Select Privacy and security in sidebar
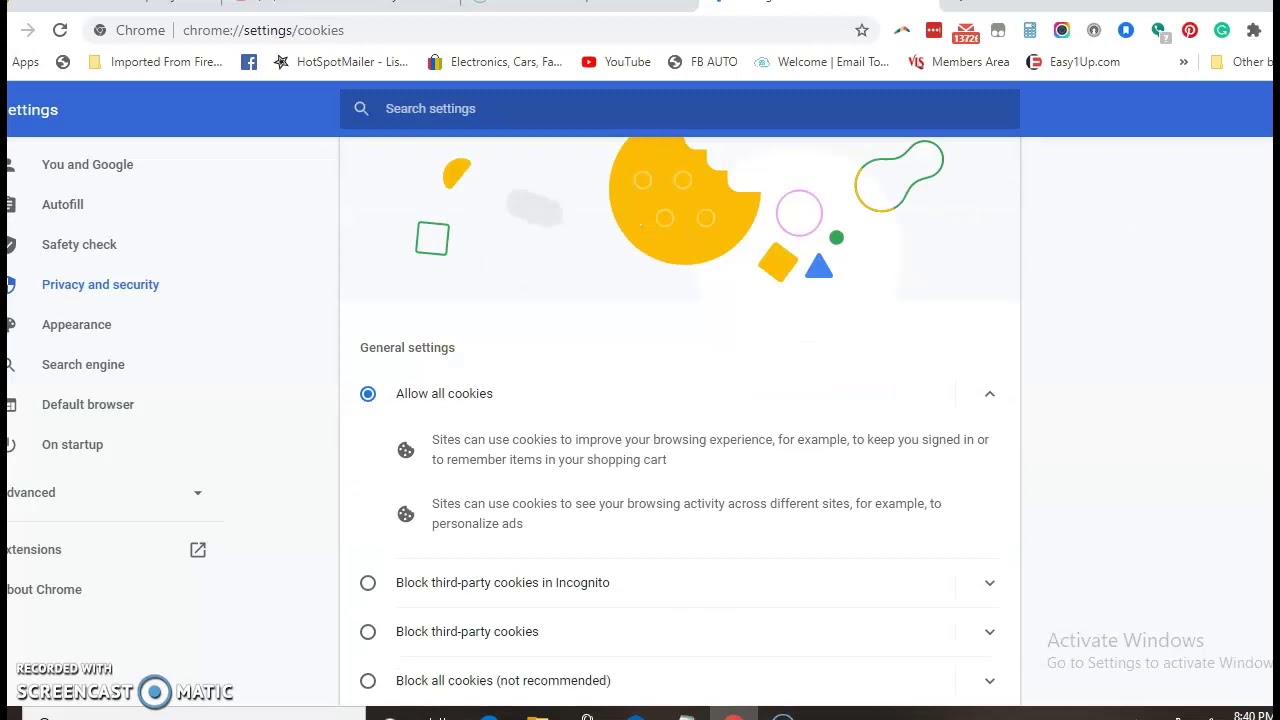Image resolution: width=1280 pixels, height=720 pixels. 100,284
